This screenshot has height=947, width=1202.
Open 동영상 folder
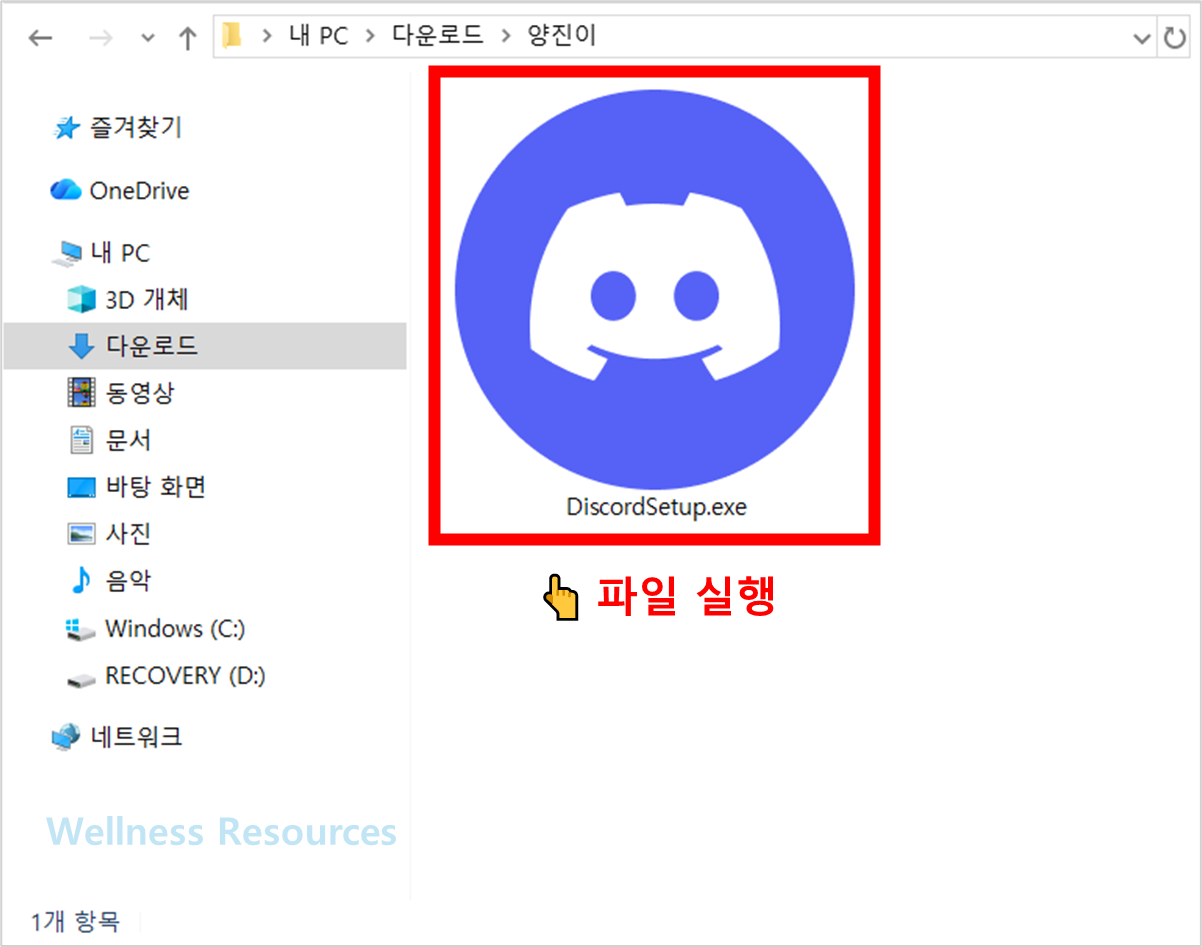(x=140, y=392)
